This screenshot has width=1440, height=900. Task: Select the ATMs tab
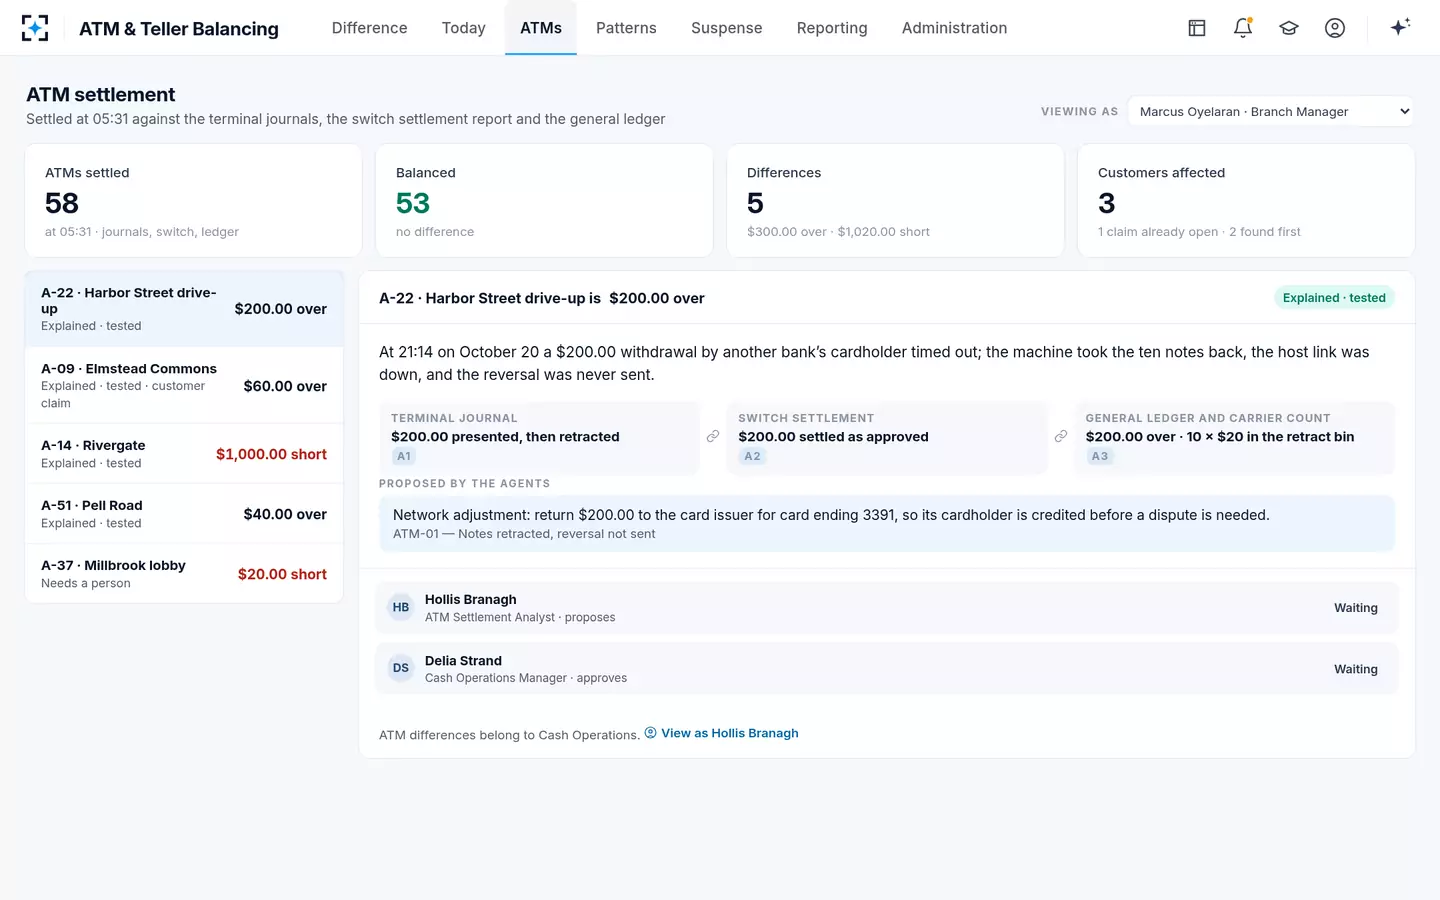pos(541,28)
